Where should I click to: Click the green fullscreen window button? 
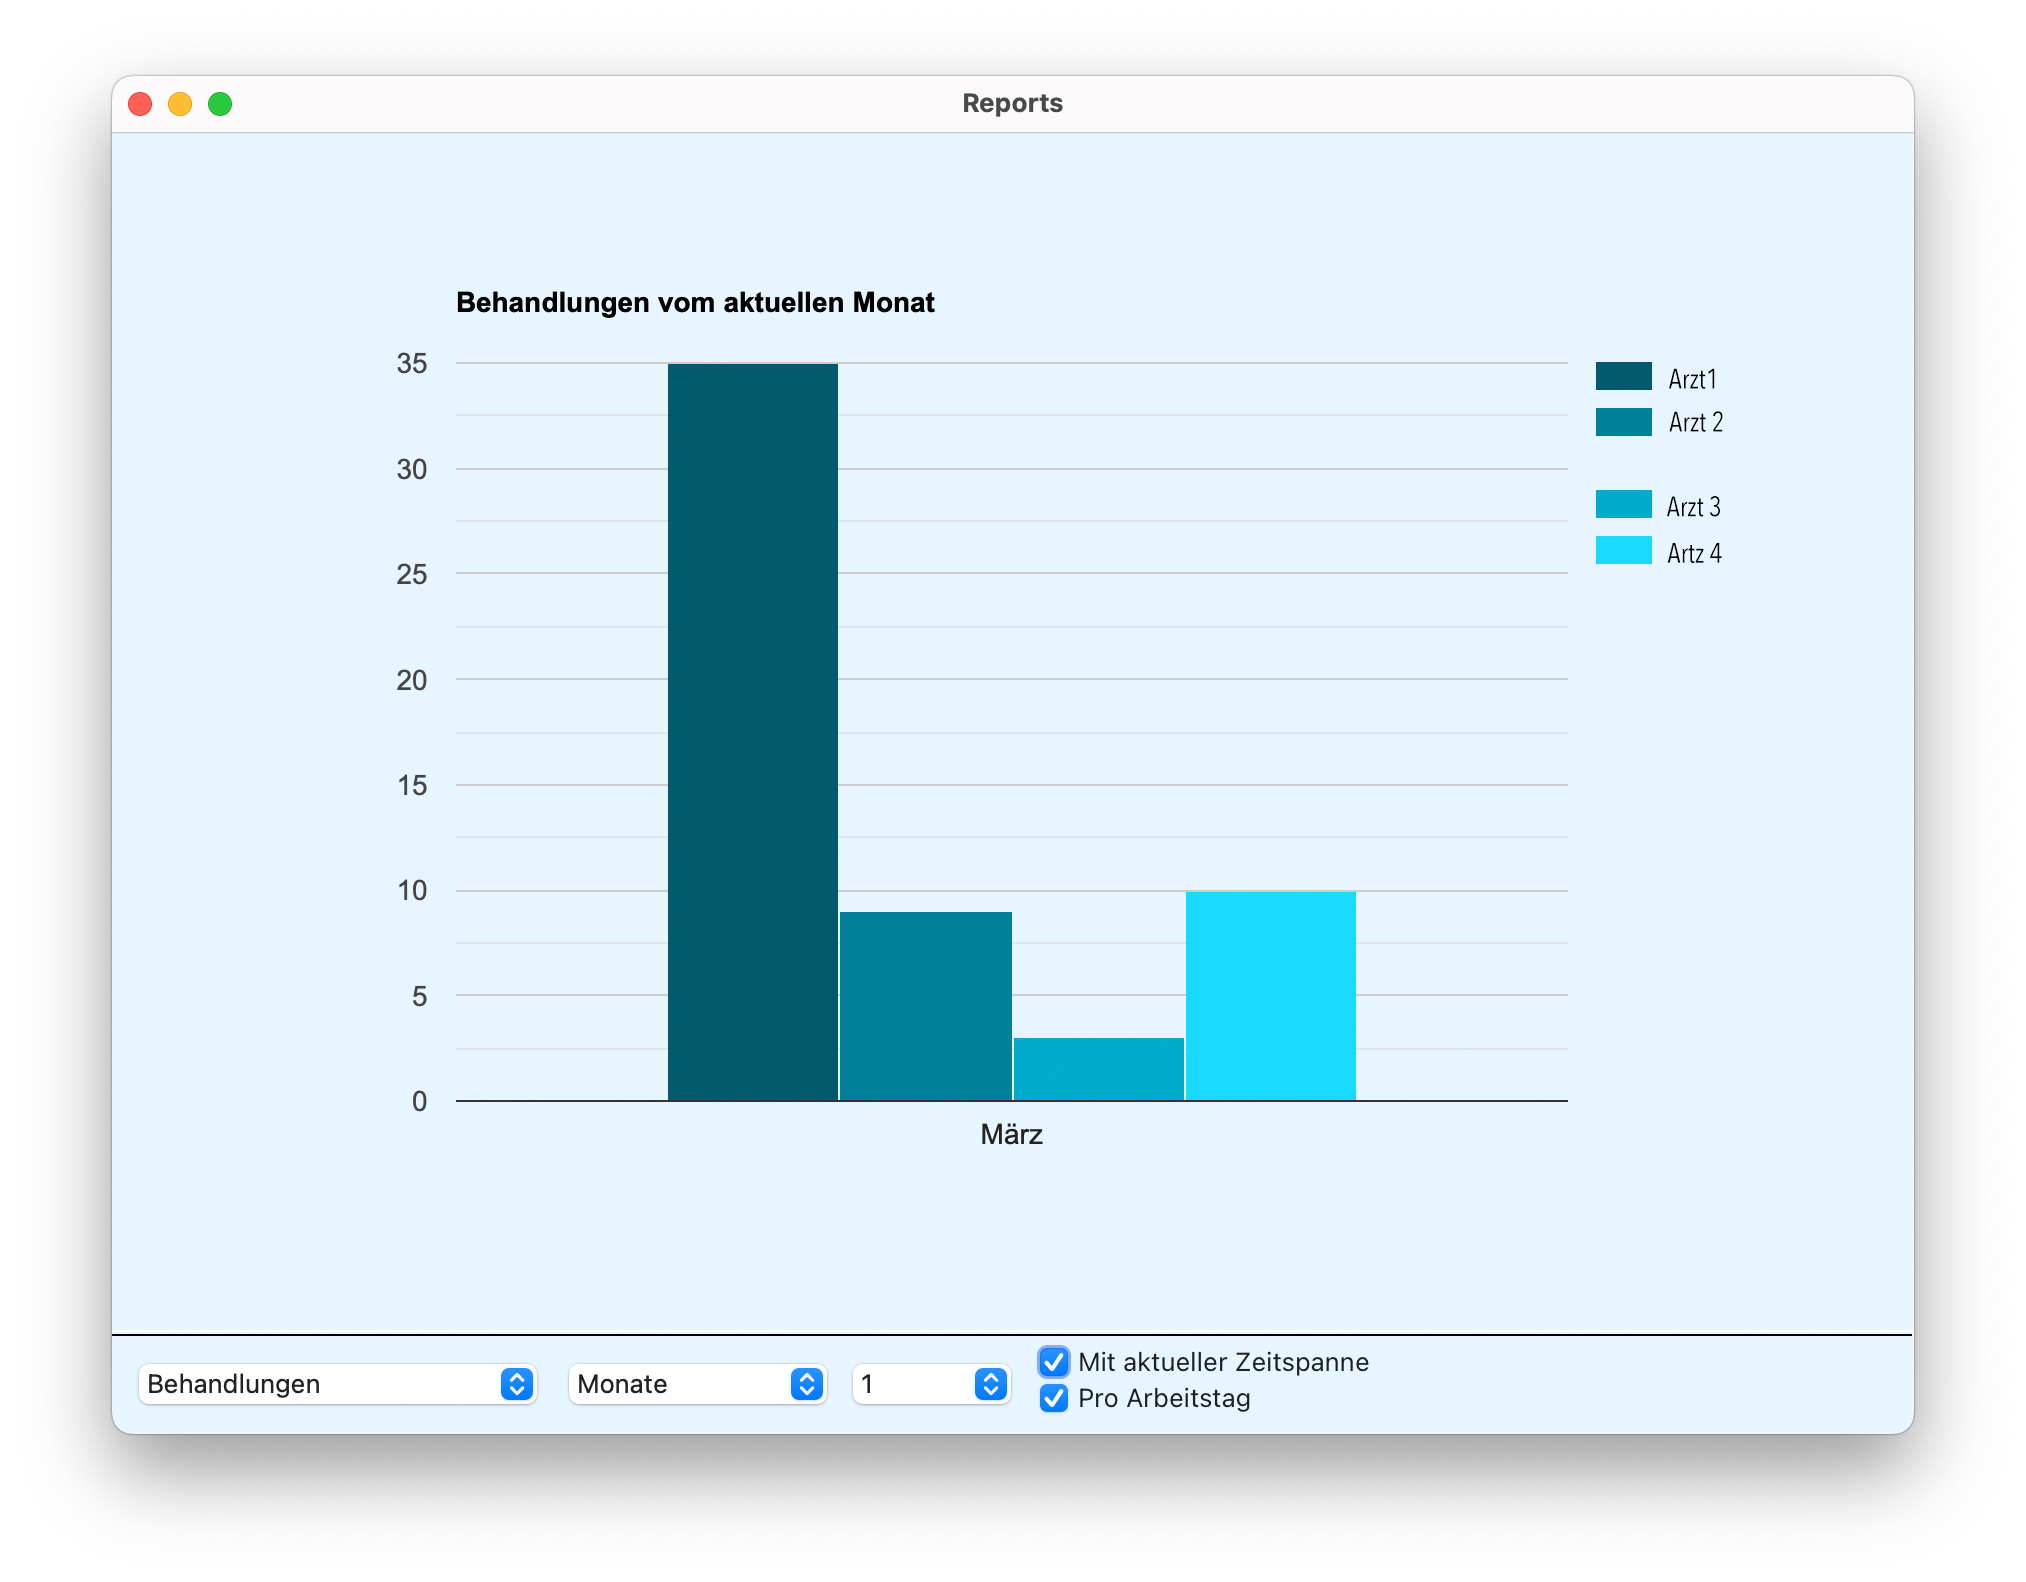tap(220, 104)
